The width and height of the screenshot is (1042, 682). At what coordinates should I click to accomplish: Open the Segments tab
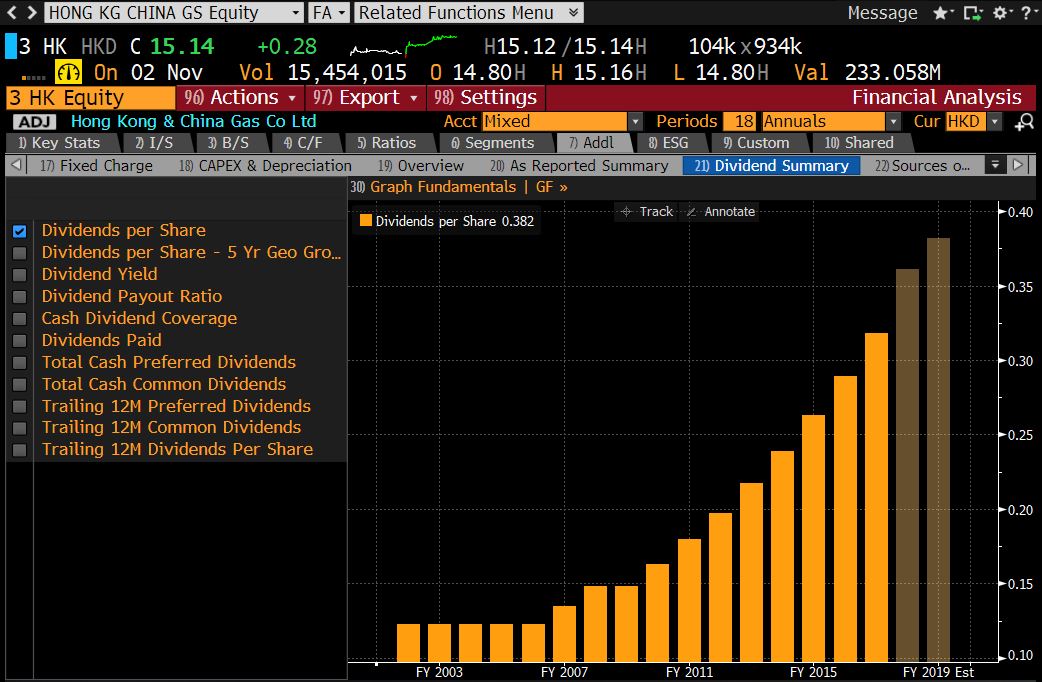pyautogui.click(x=495, y=143)
